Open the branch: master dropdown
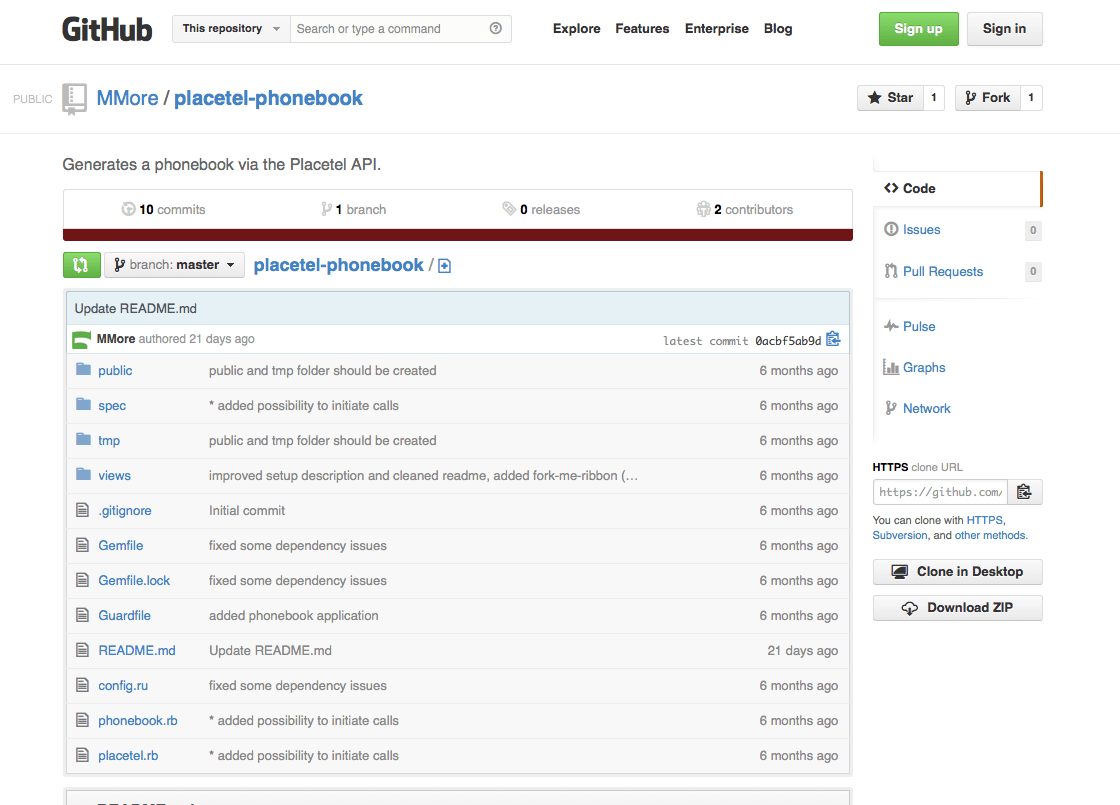1120x805 pixels. 174,265
